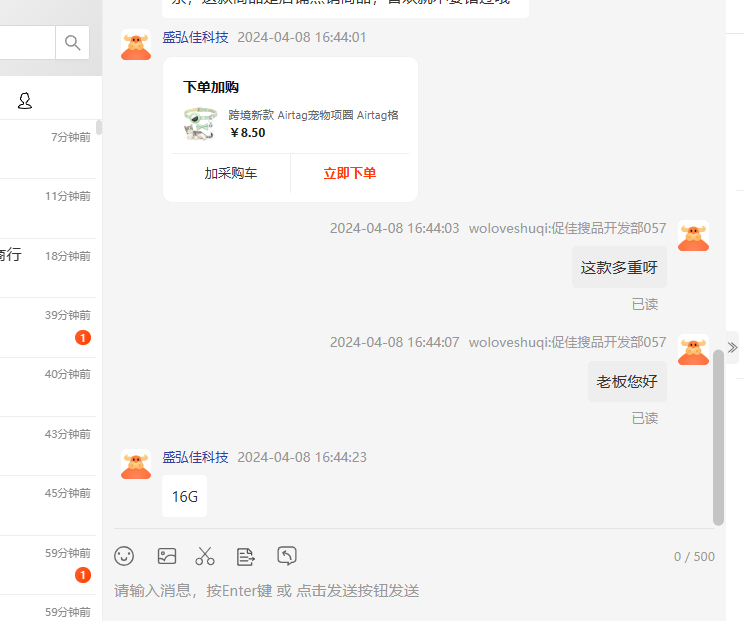The width and height of the screenshot is (744, 621).
Task: Expand the right side panel chevron
Action: pos(732,348)
